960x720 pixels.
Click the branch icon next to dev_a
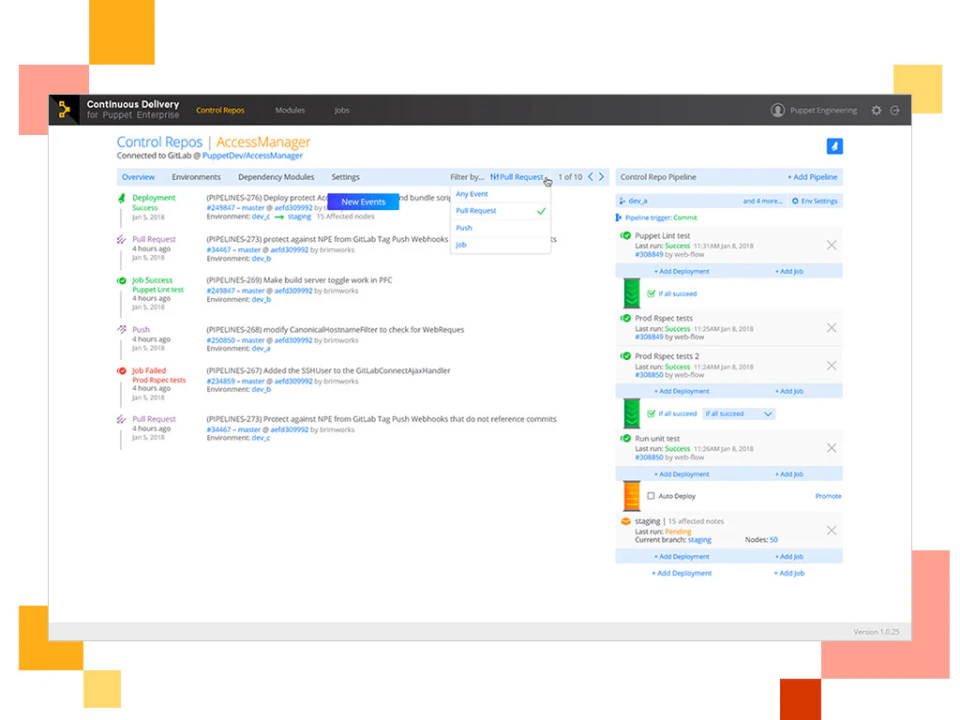621,200
